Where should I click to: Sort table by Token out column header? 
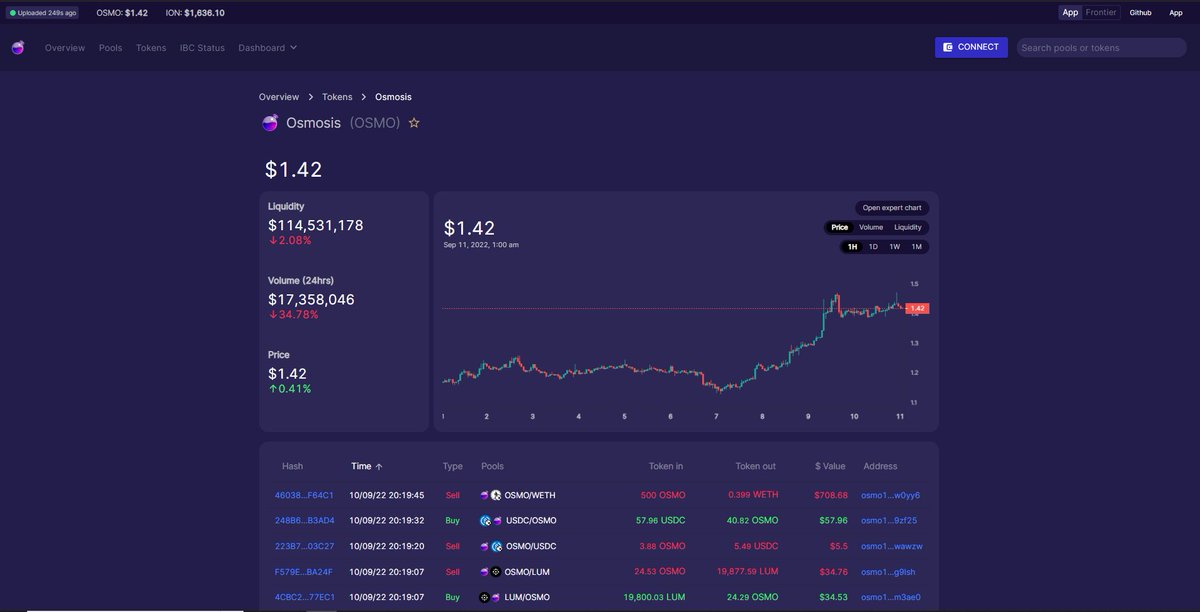coord(755,466)
